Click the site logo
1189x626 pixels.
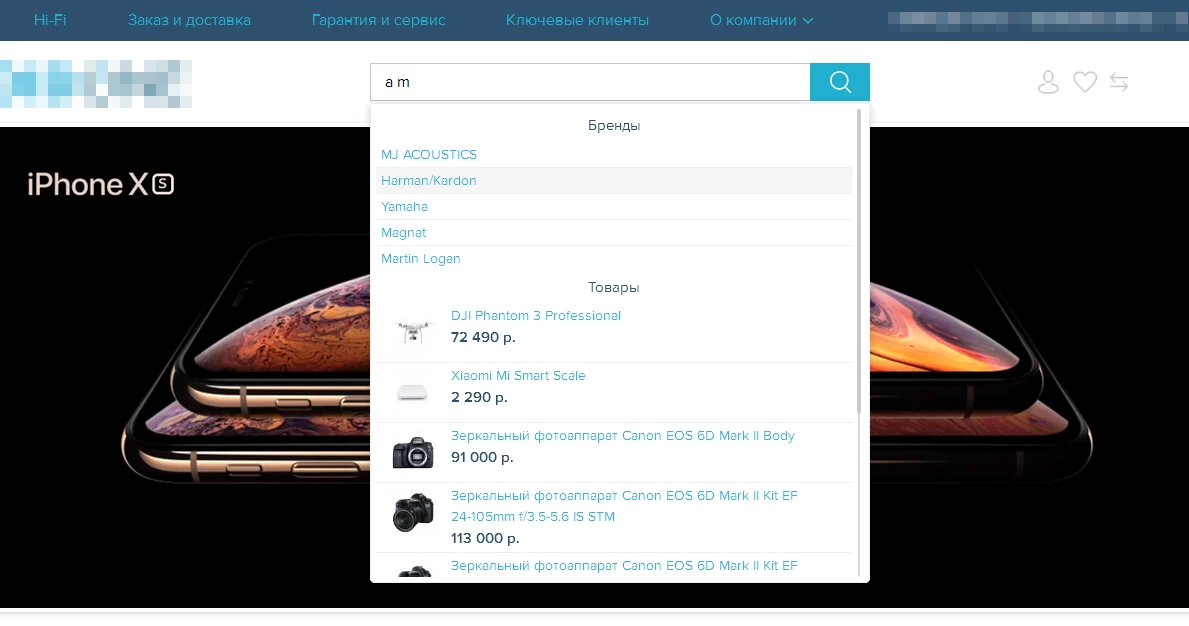(x=96, y=83)
